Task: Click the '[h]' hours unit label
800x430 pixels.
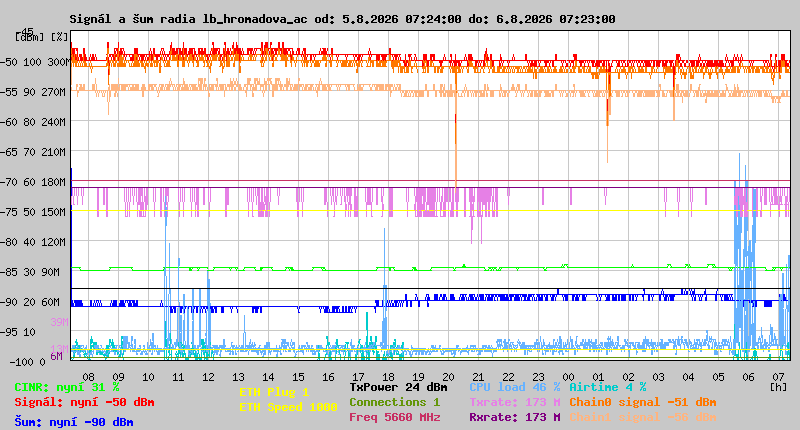Action: (778, 387)
